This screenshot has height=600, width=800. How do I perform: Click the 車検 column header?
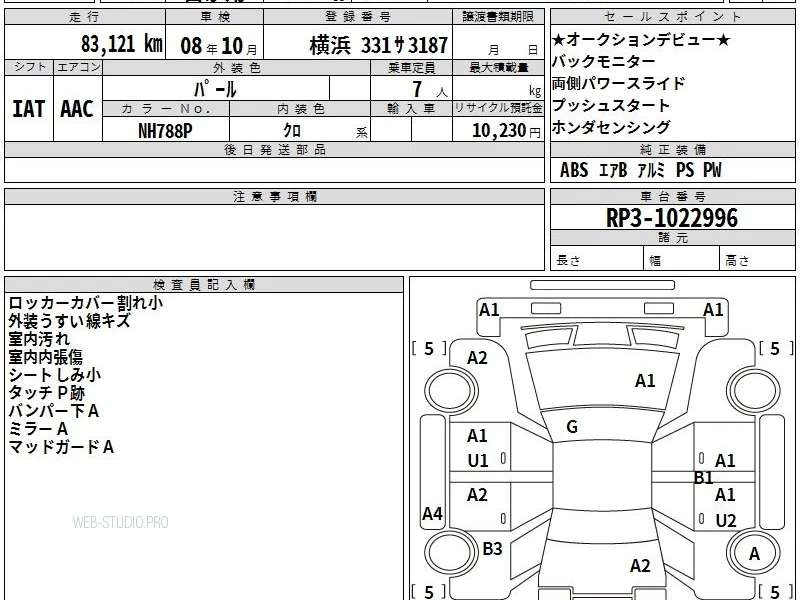[214, 17]
